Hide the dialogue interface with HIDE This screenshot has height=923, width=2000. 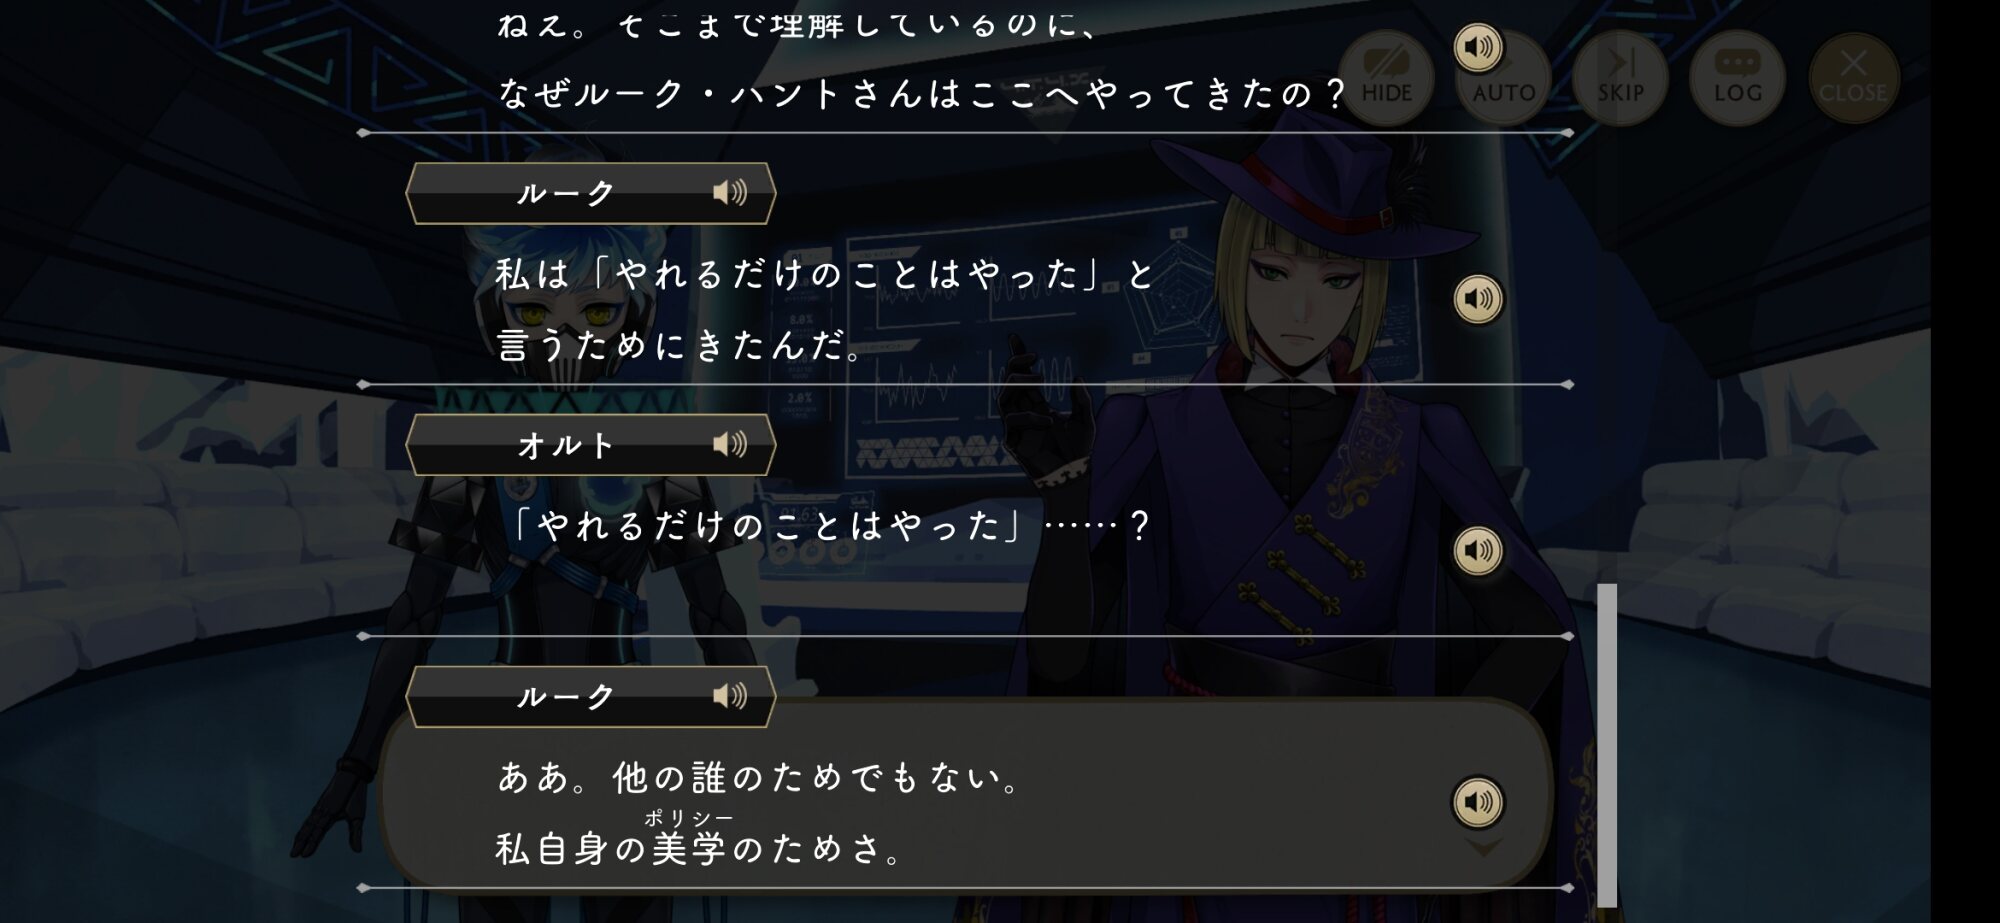(x=1387, y=78)
